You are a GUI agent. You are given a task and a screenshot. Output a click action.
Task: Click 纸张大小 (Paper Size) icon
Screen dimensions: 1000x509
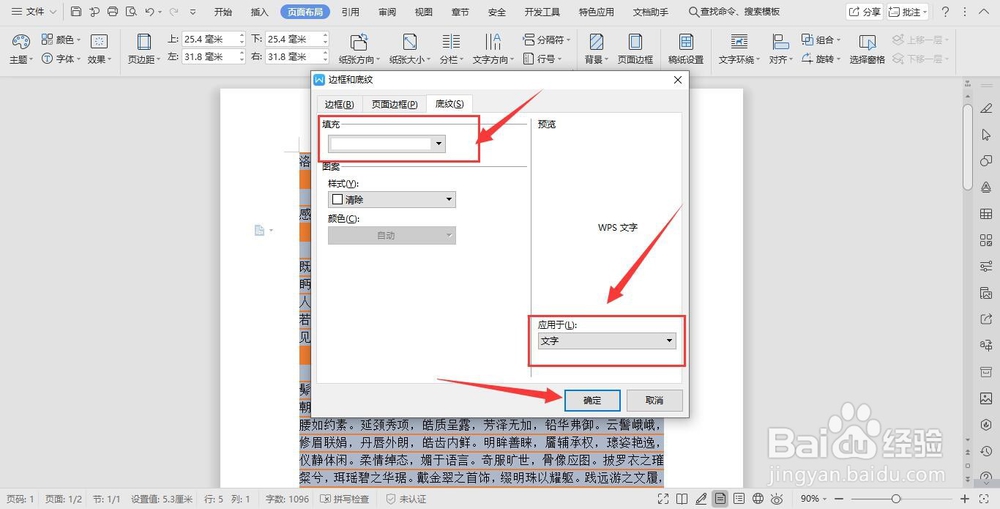[409, 42]
